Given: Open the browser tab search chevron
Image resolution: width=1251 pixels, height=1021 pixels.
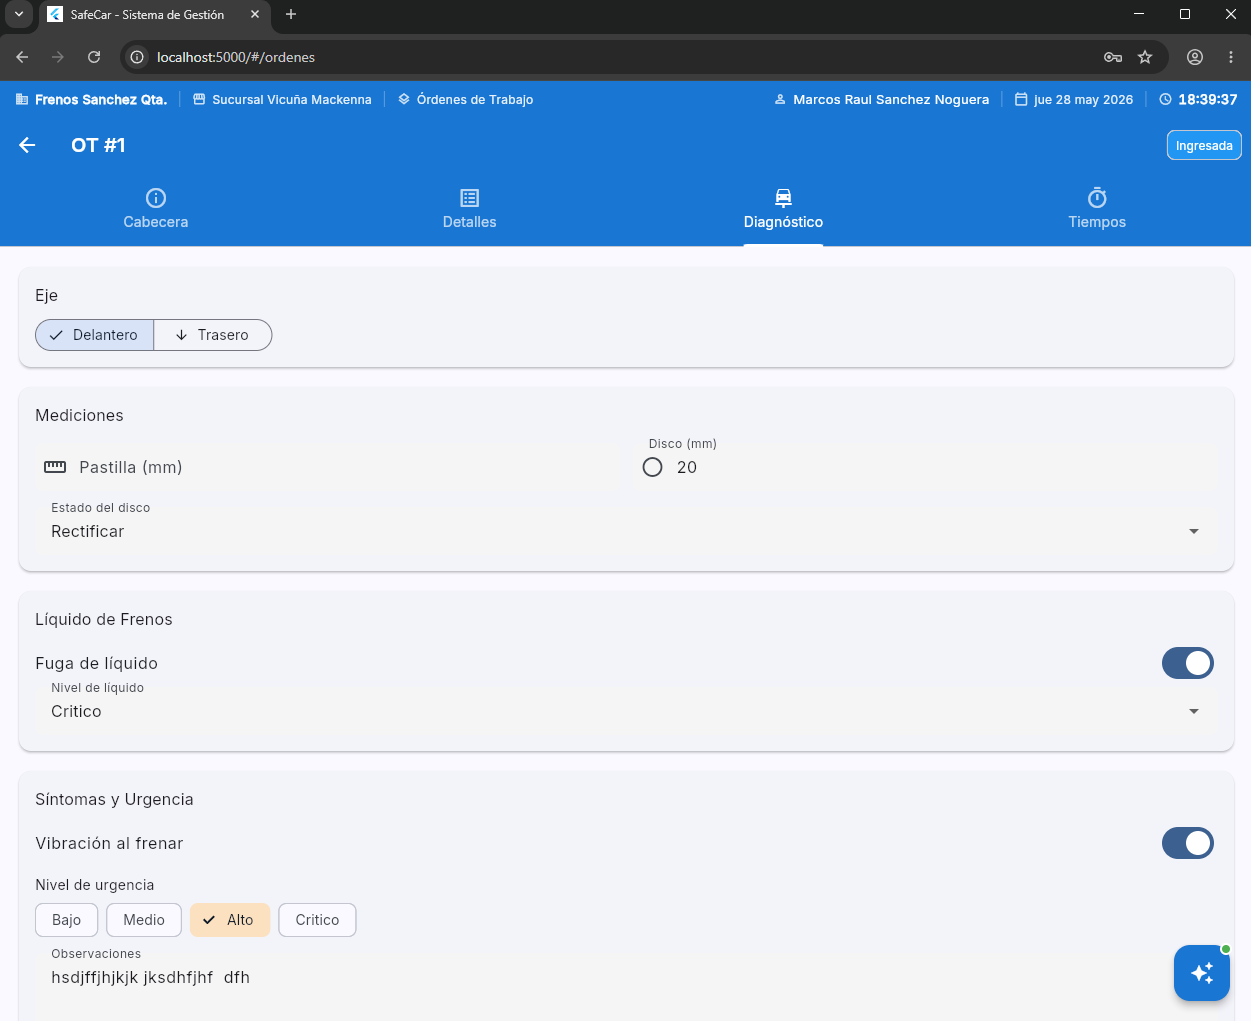Looking at the screenshot, I should click(18, 14).
